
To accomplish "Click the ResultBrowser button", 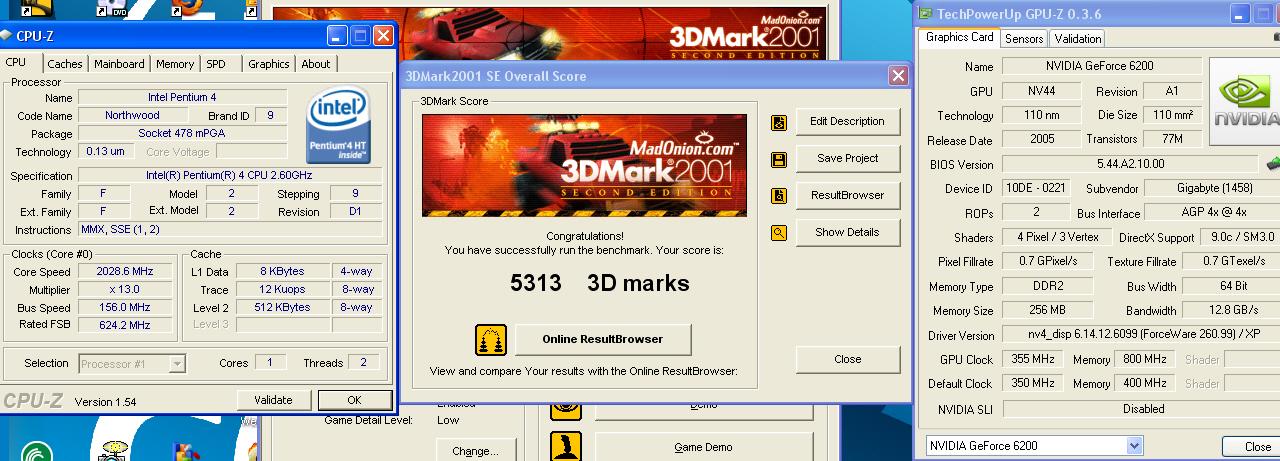I will (847, 196).
